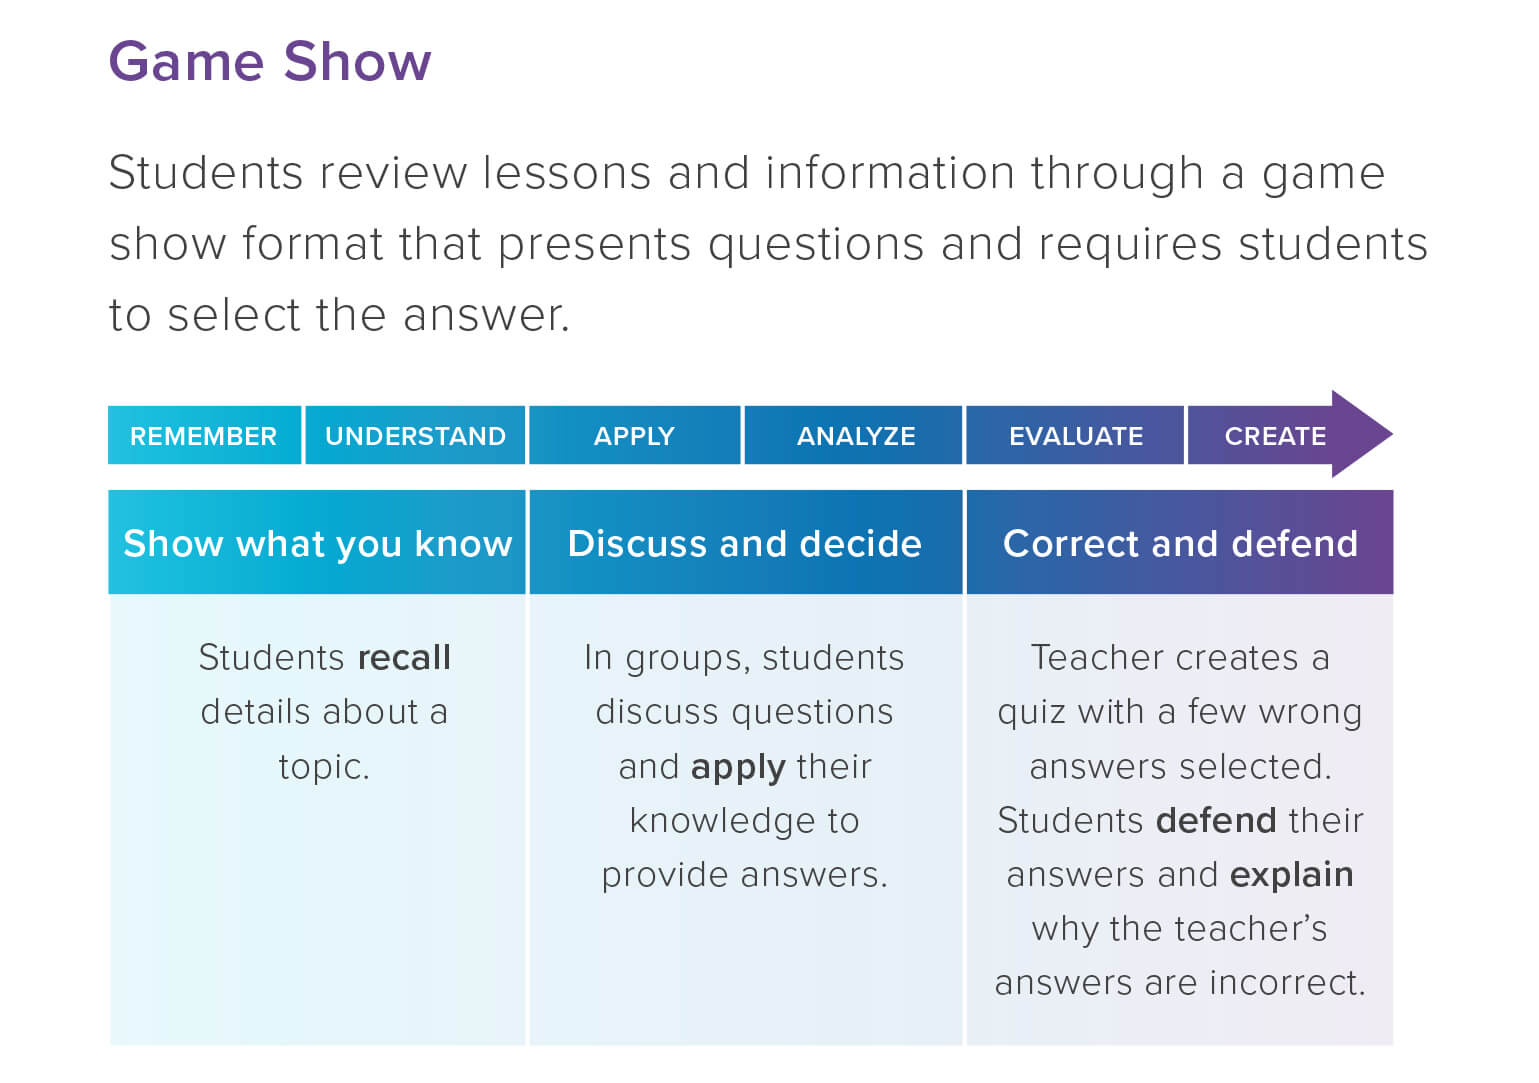Select the UNDERSTAND segment
The image size is (1539, 1083).
click(415, 436)
